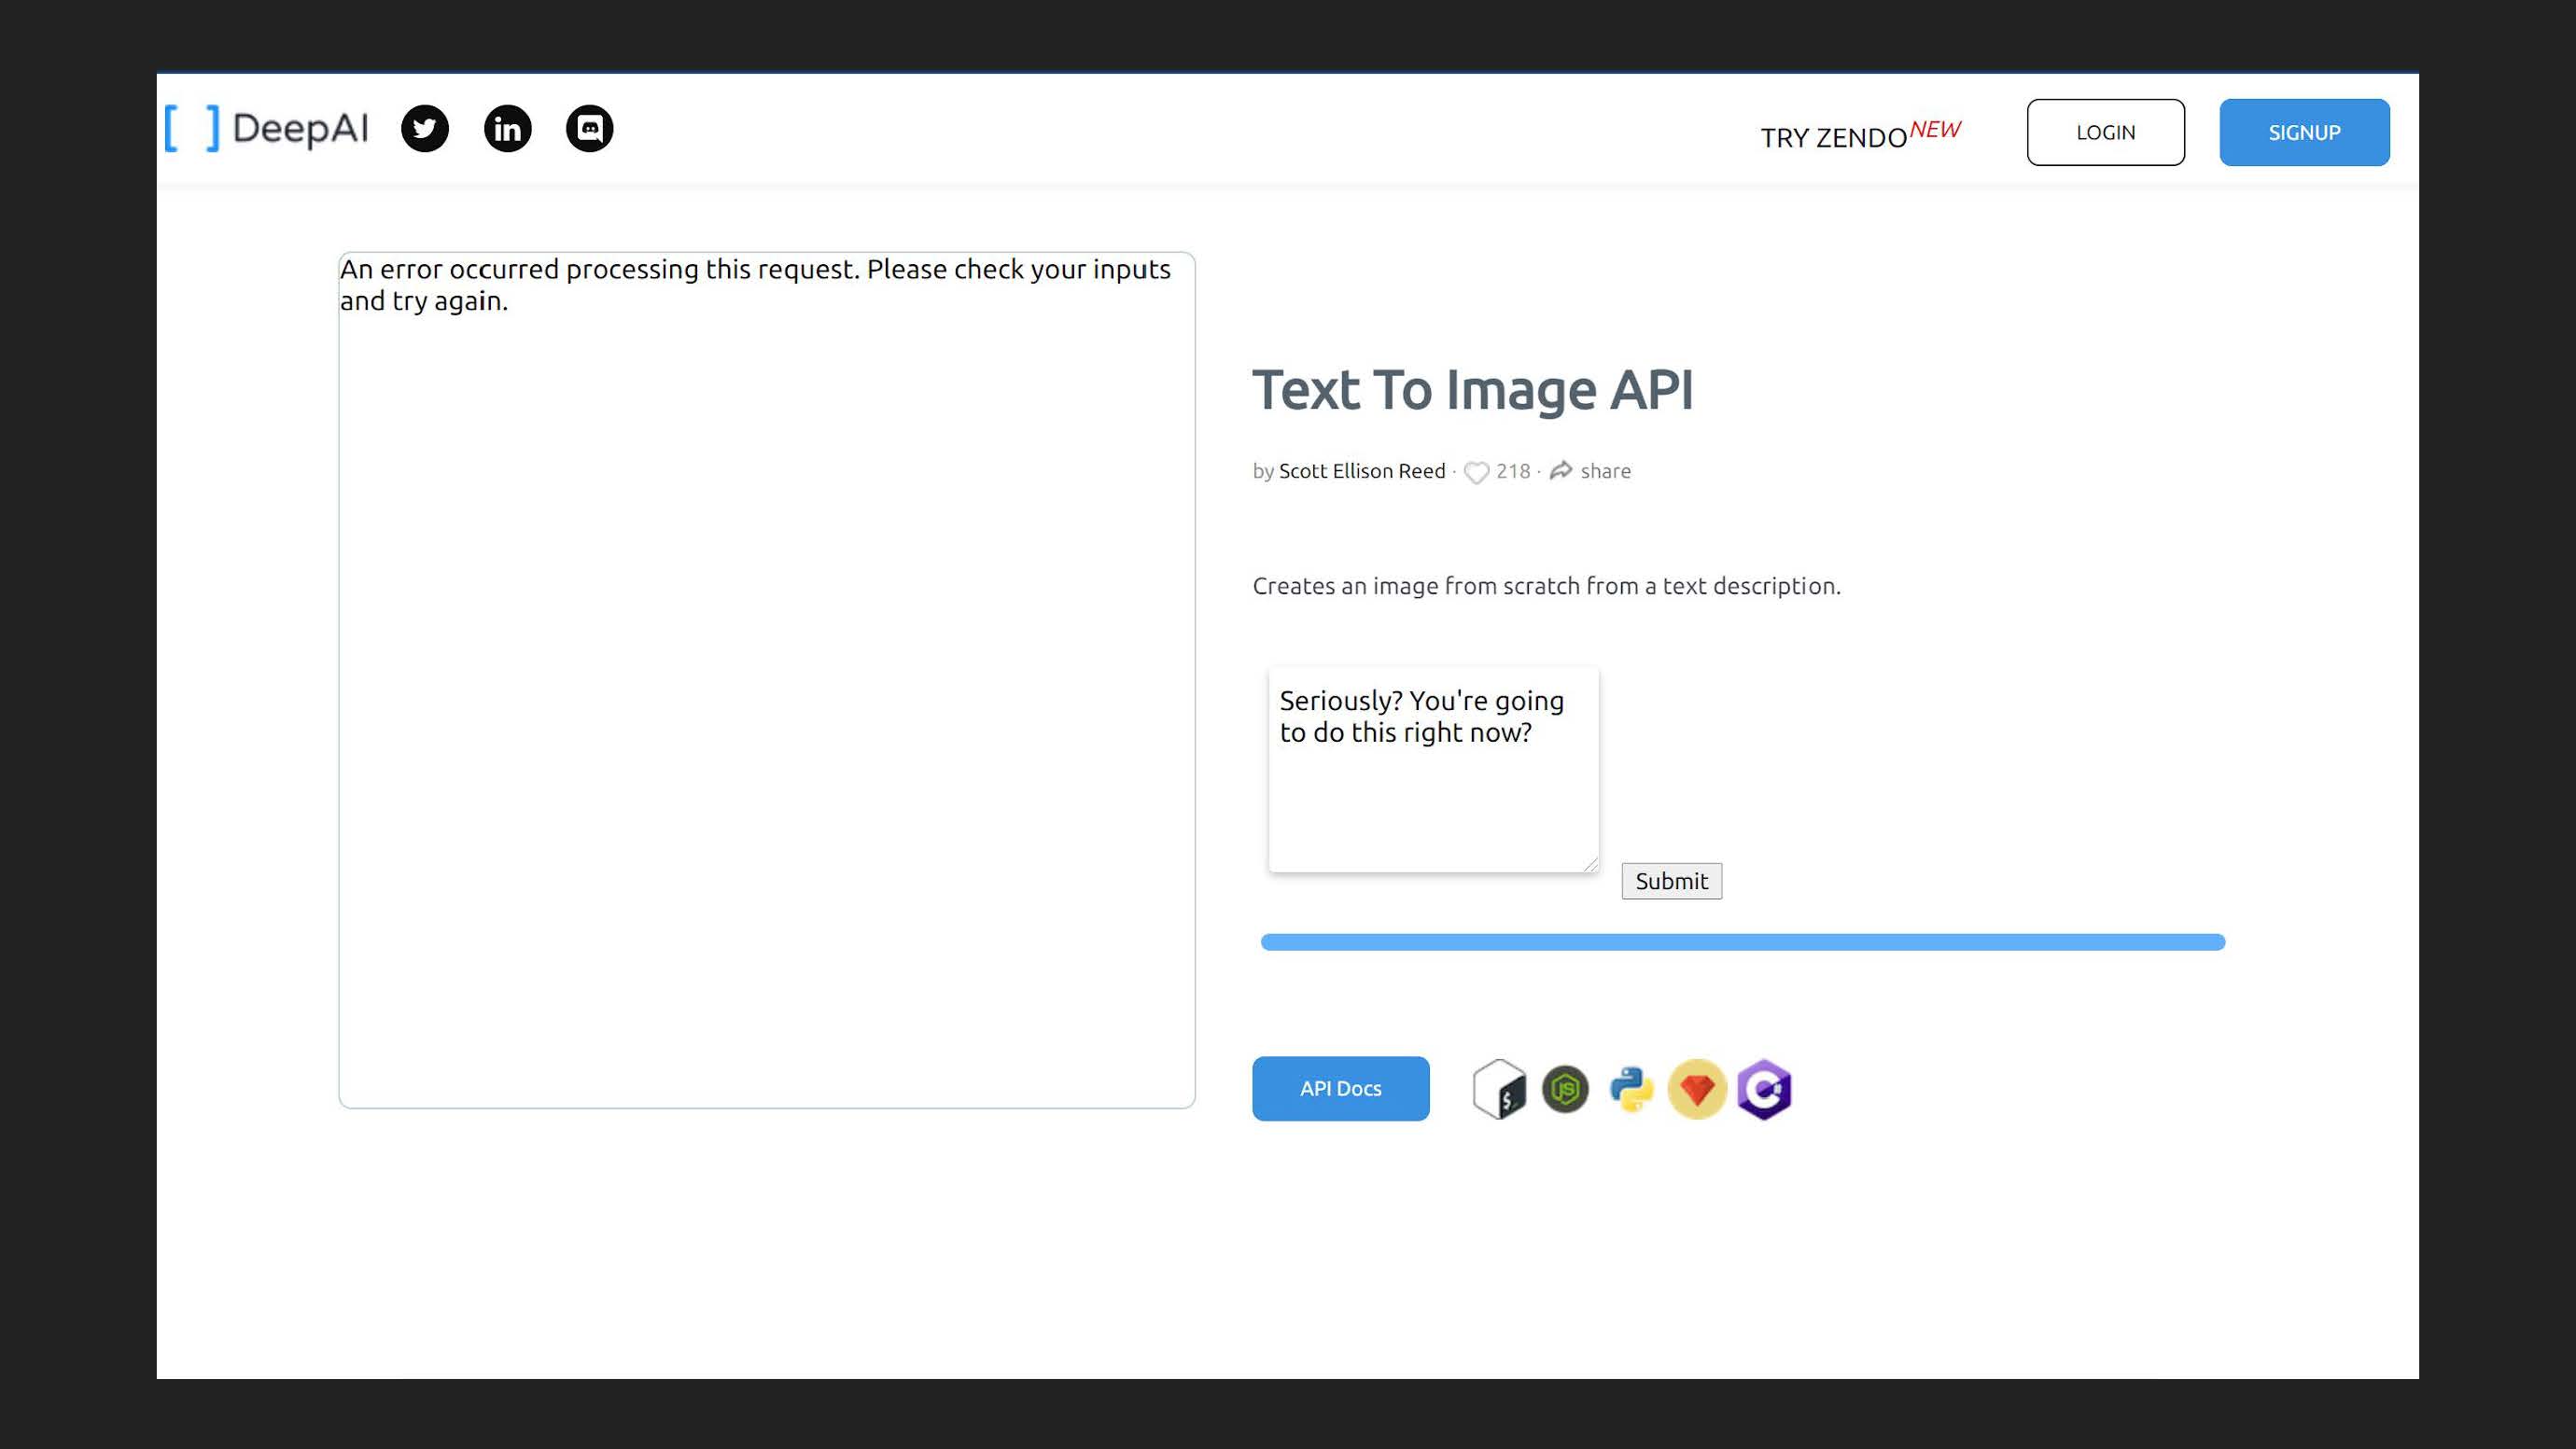Open the API Docs button
This screenshot has width=2576, height=1449.
point(1340,1088)
